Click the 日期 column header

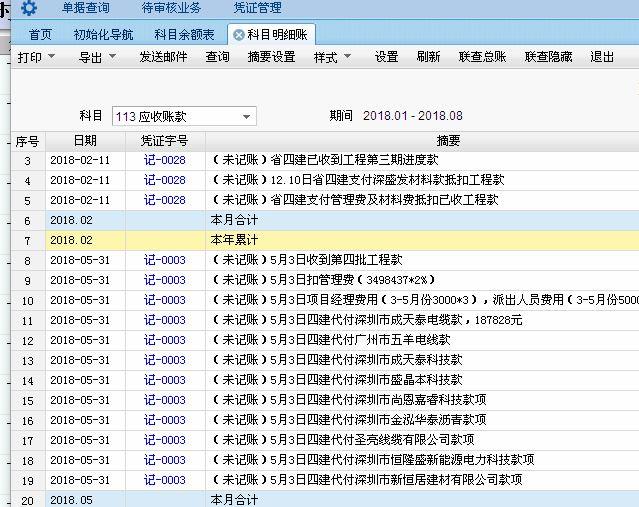point(85,141)
